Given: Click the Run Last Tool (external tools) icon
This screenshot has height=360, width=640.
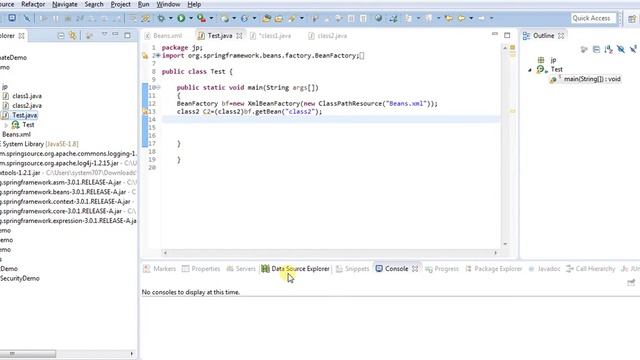Looking at the screenshot, I should 201,18.
